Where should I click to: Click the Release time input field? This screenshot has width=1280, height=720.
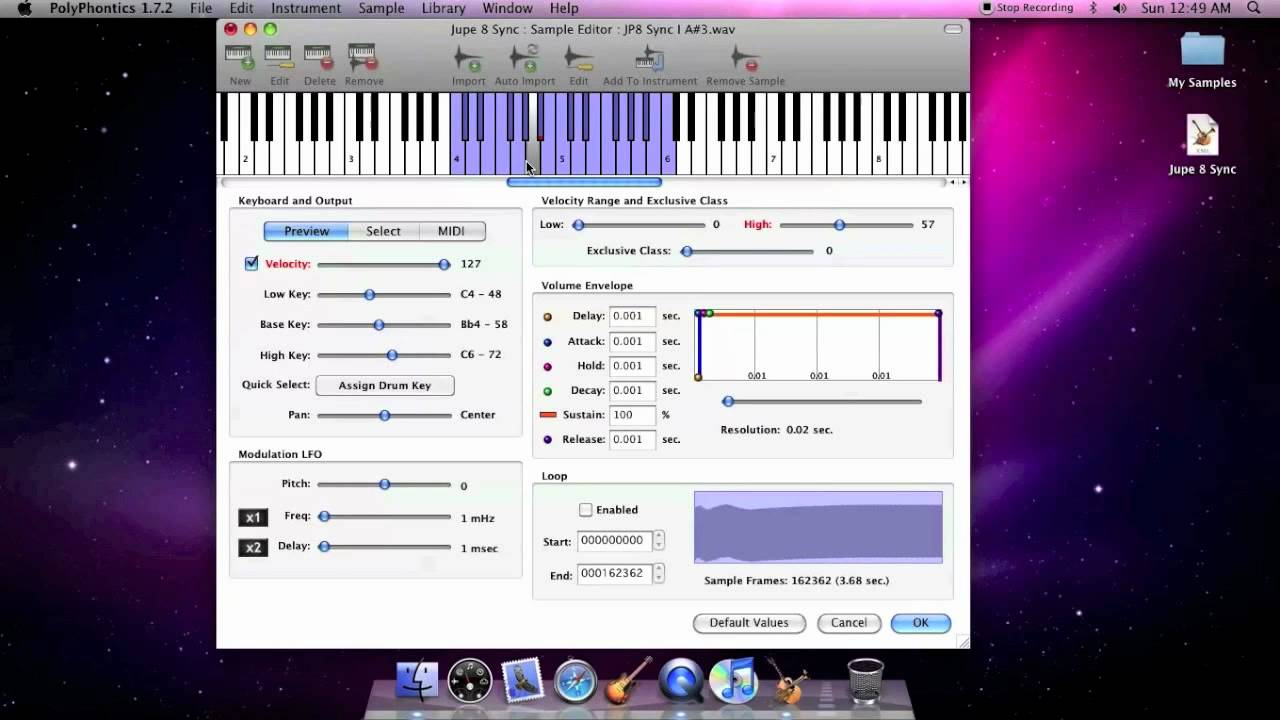click(x=632, y=439)
